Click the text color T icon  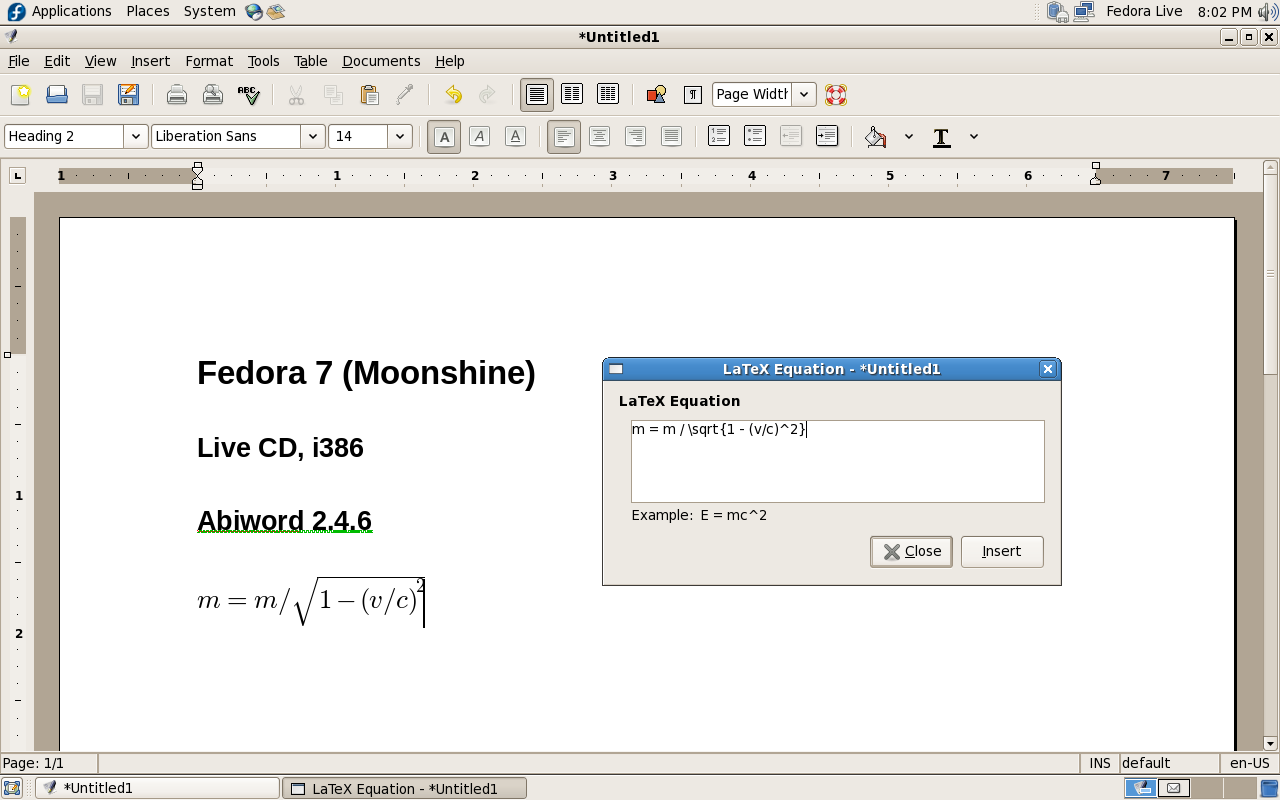click(941, 137)
